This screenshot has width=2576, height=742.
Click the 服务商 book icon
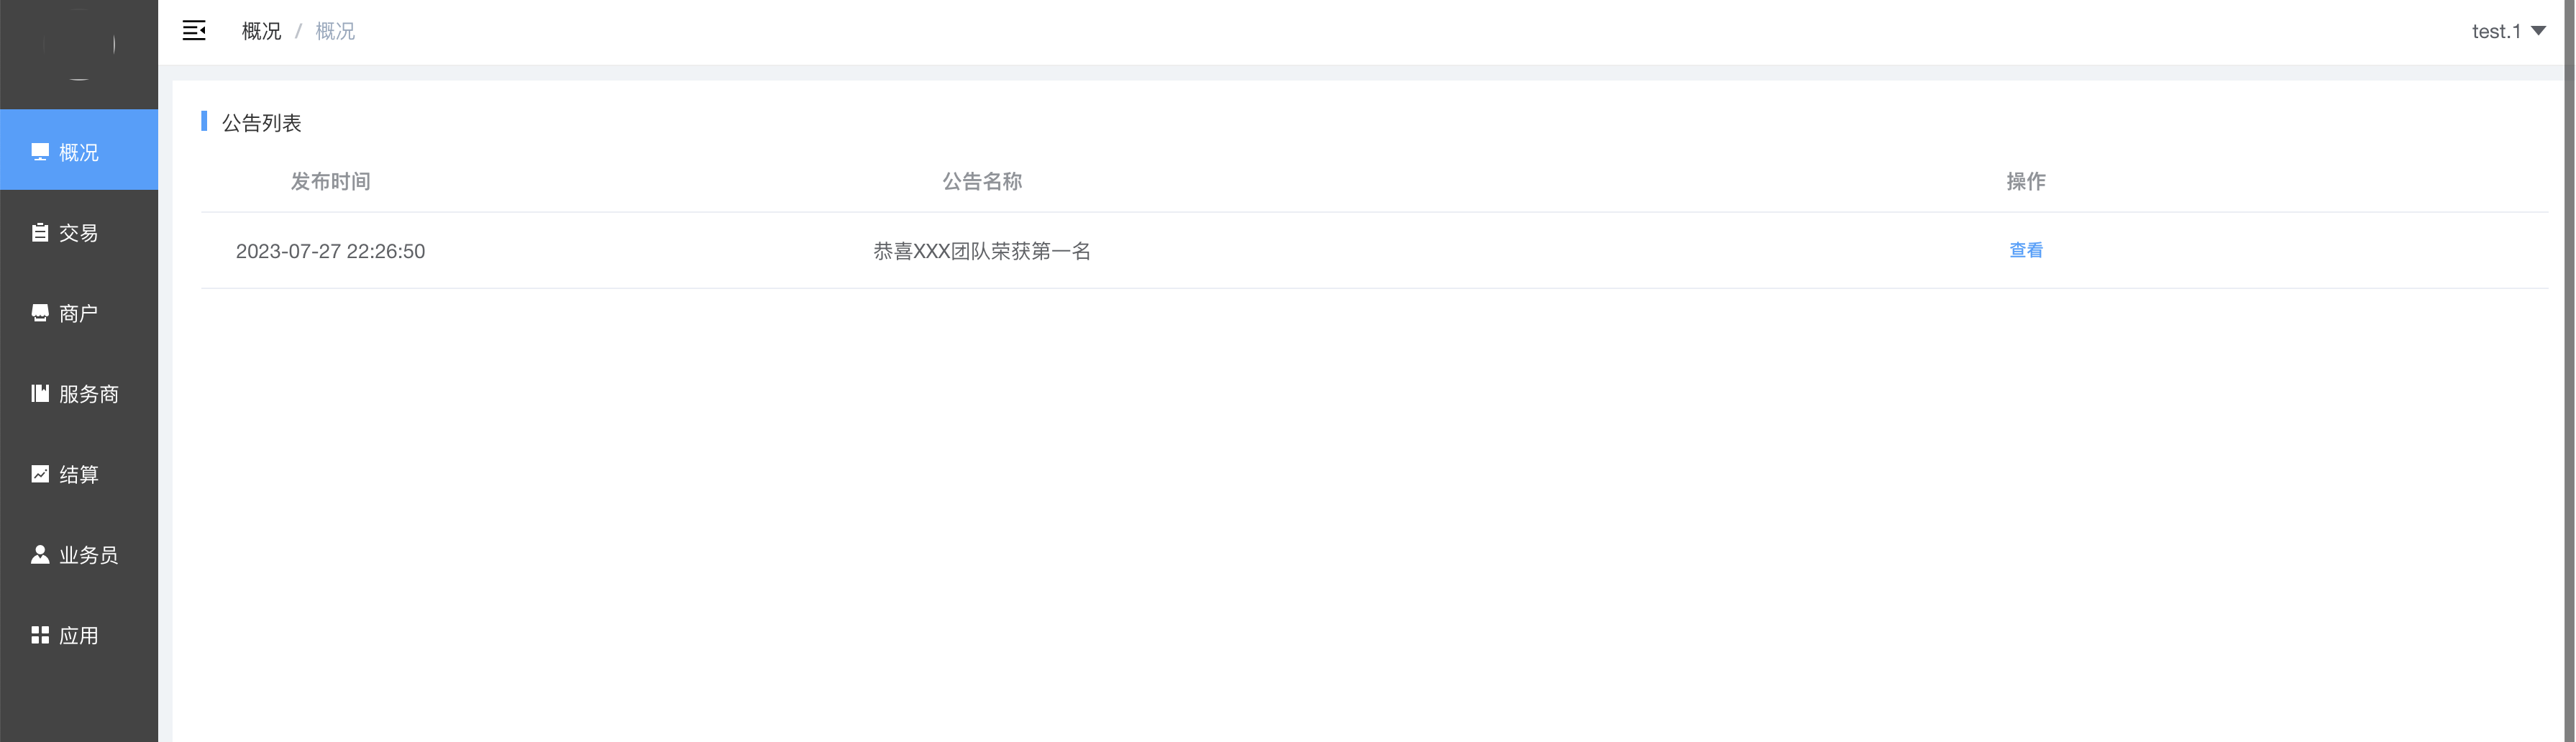click(40, 394)
